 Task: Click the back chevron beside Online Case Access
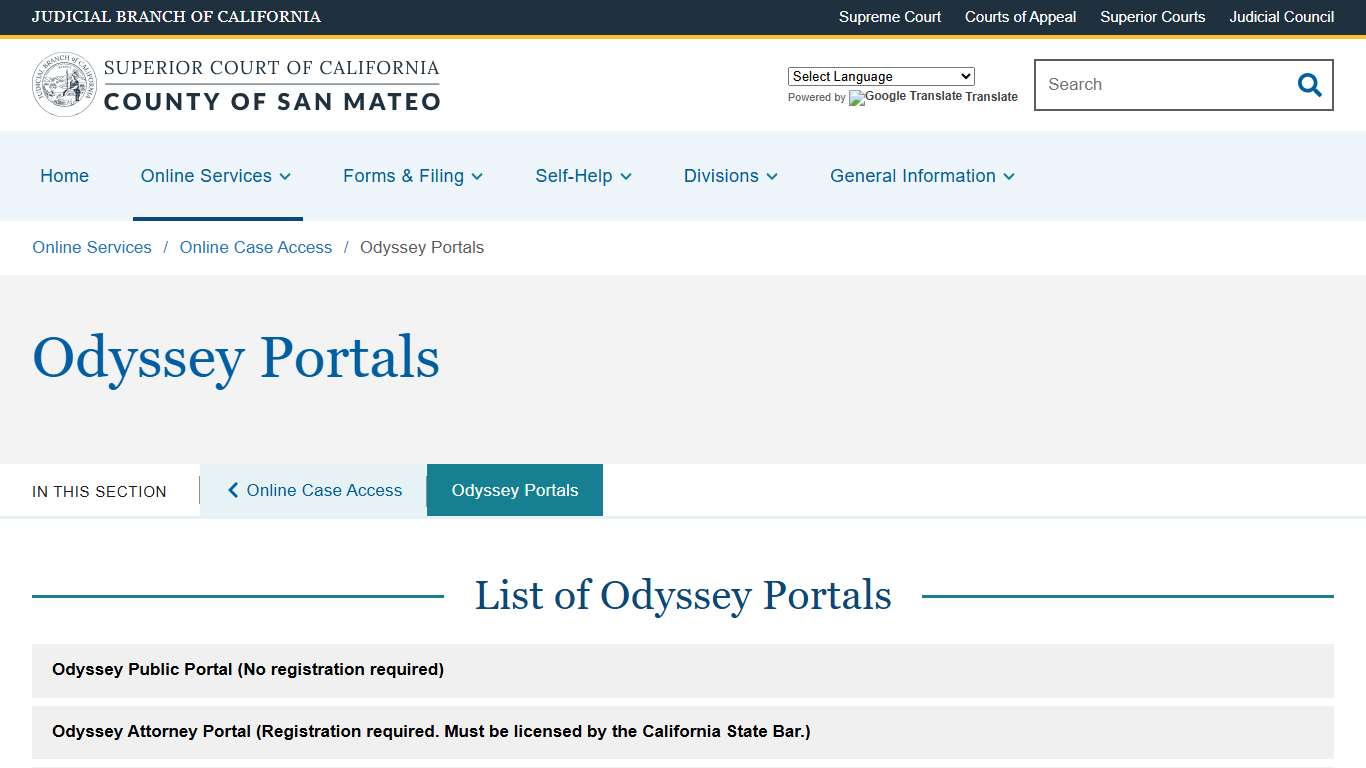pyautogui.click(x=232, y=490)
